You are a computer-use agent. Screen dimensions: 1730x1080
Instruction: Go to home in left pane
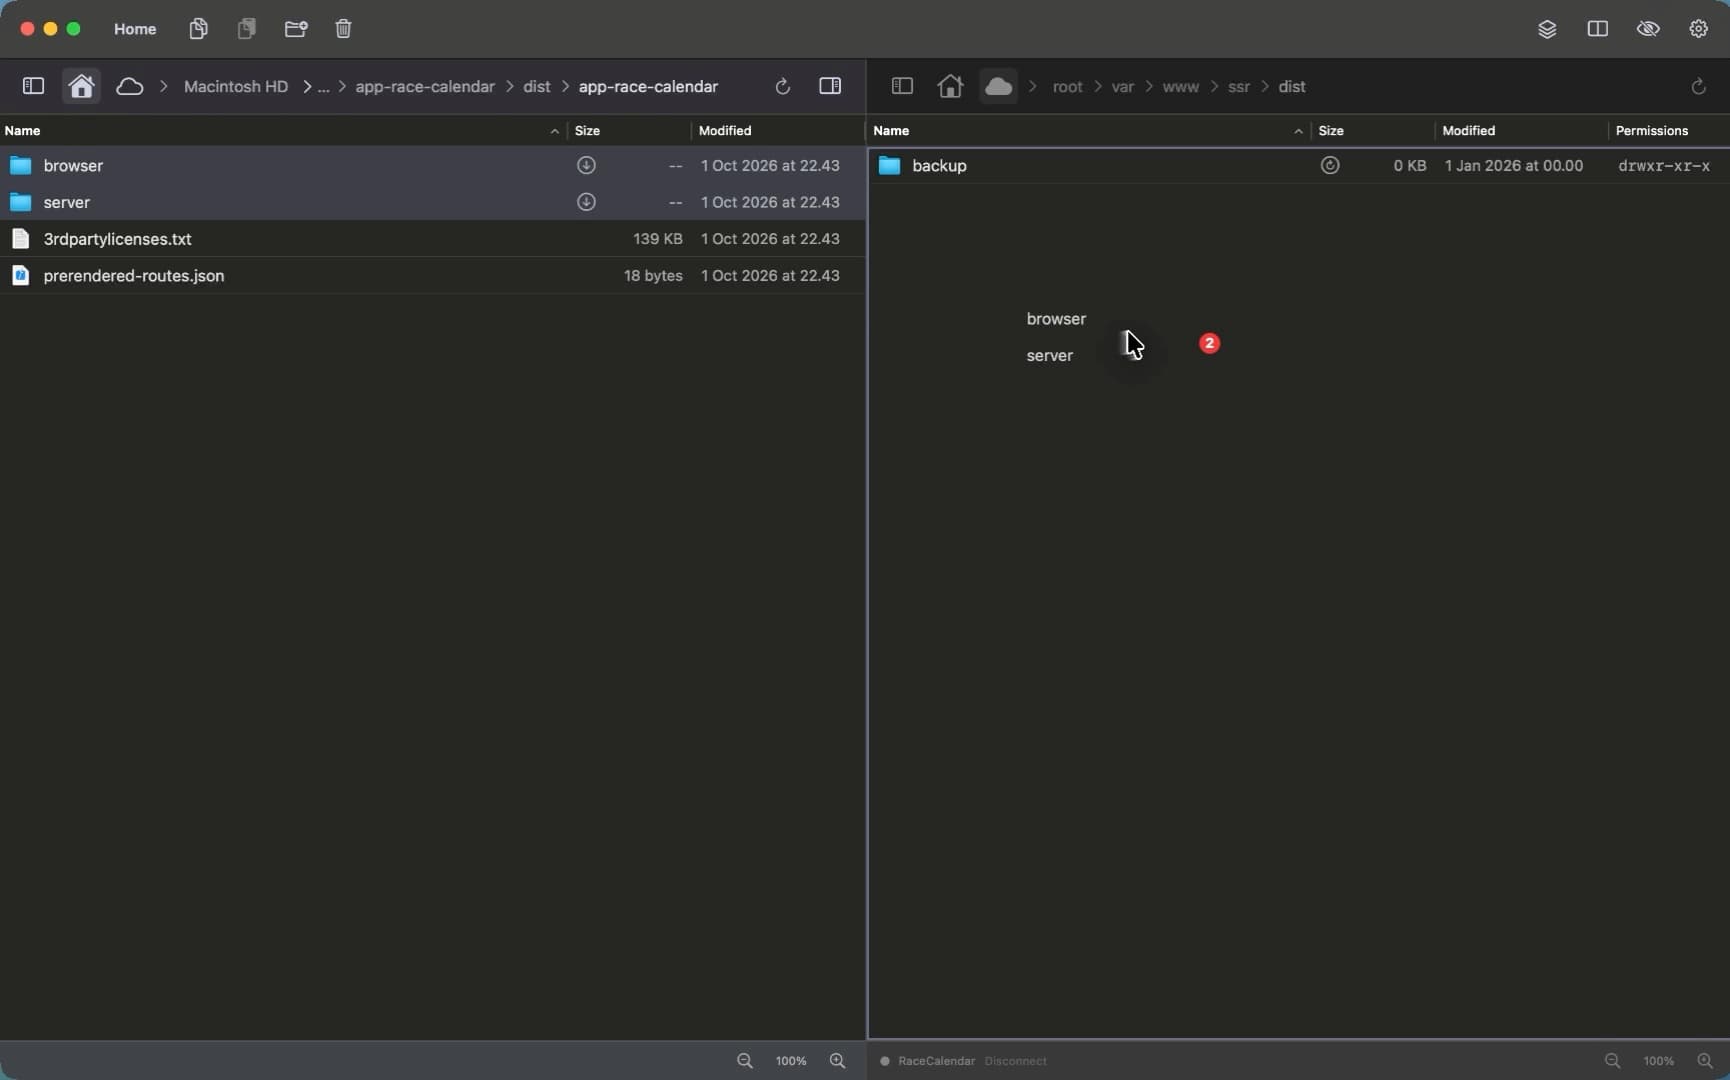81,86
